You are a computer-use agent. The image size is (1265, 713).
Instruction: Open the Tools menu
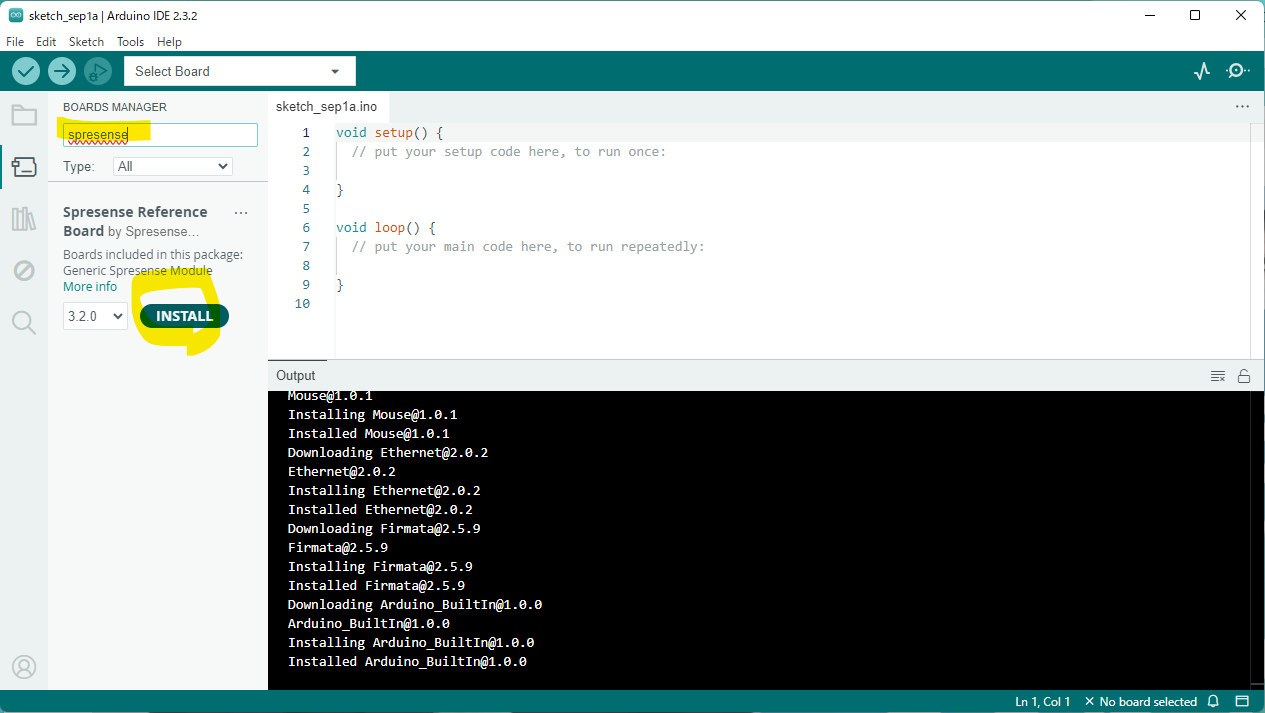(130, 42)
